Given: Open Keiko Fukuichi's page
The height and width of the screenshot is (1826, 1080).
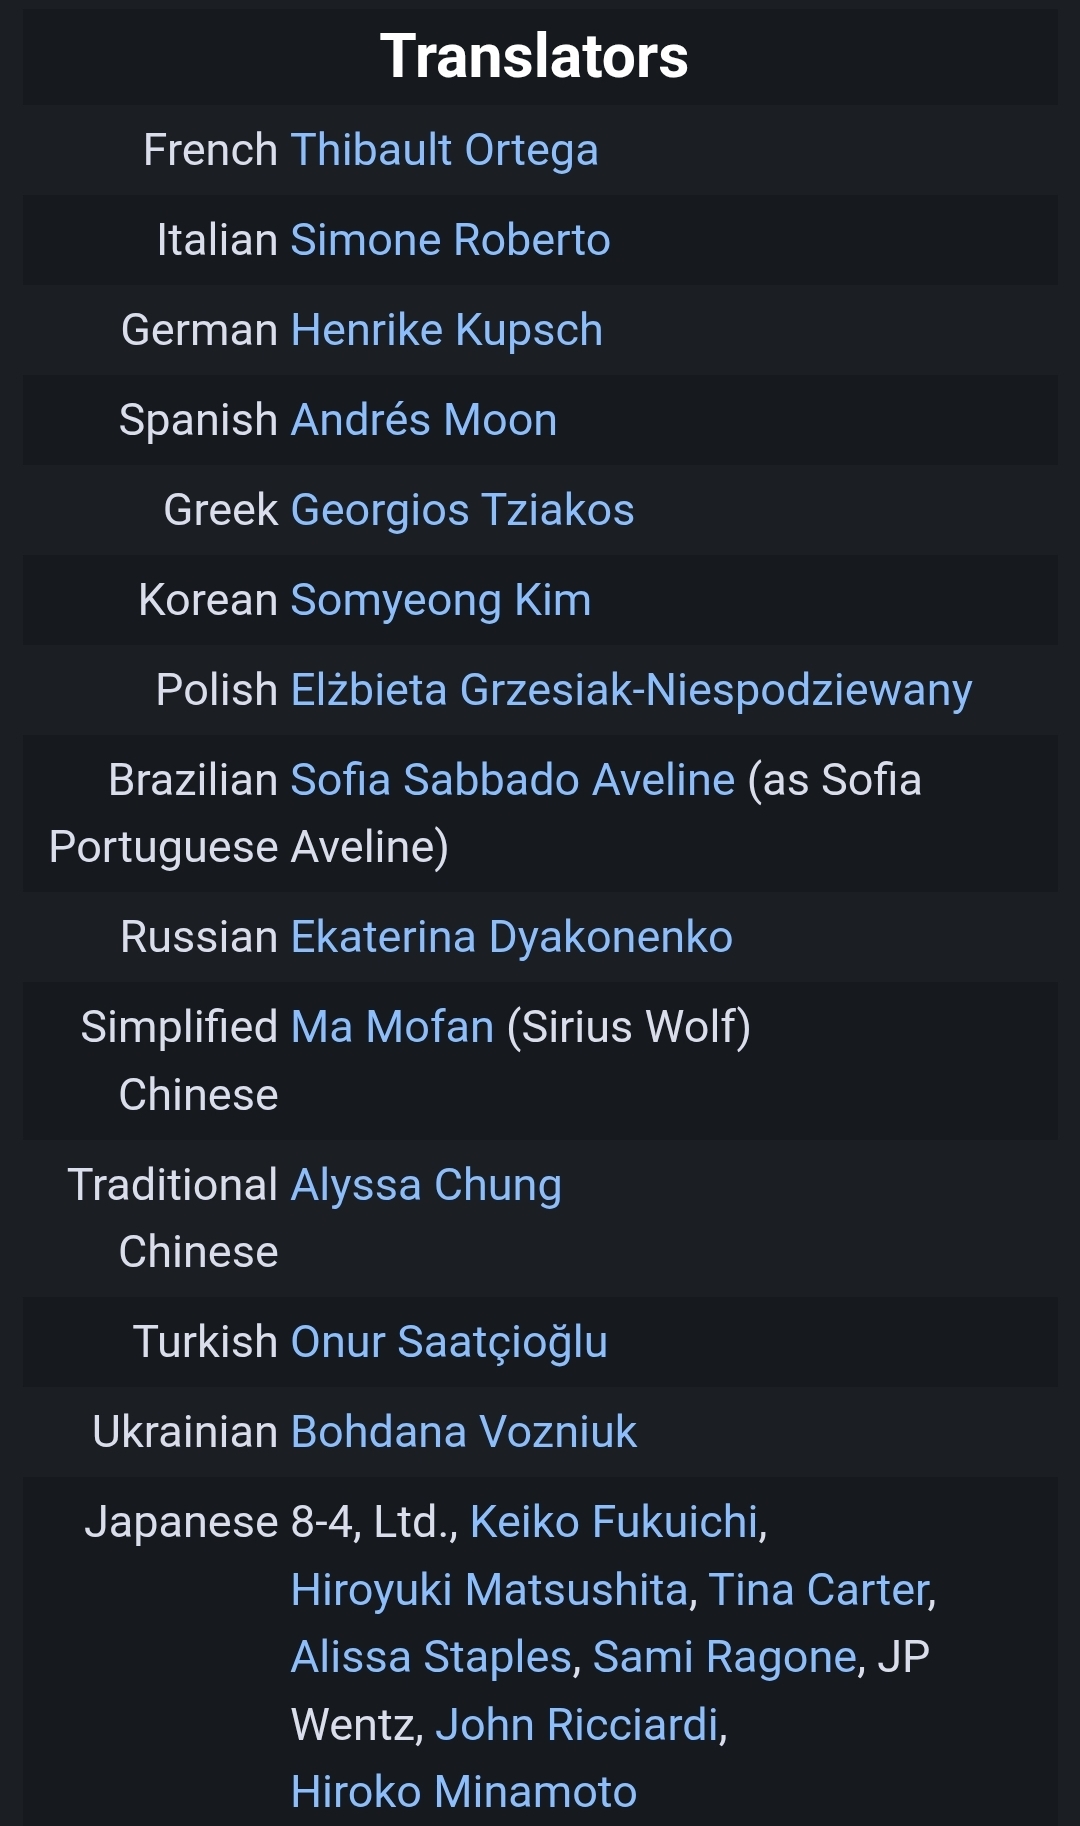Looking at the screenshot, I should [615, 1522].
